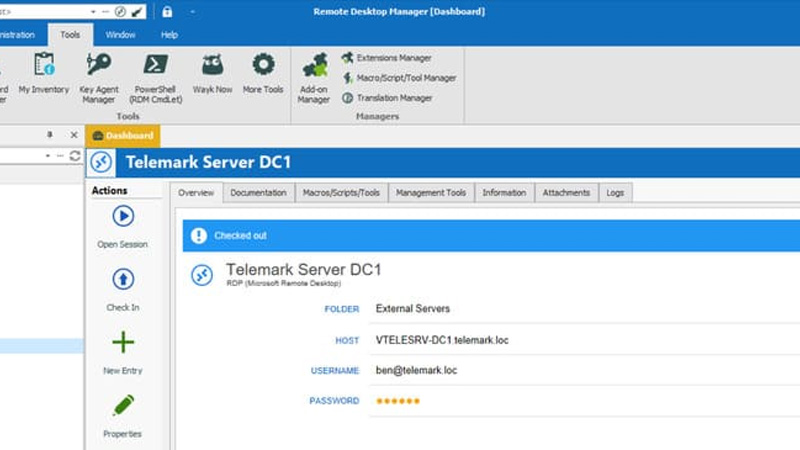Open Administration ribbon tab
The width and height of the screenshot is (800, 450).
point(18,35)
